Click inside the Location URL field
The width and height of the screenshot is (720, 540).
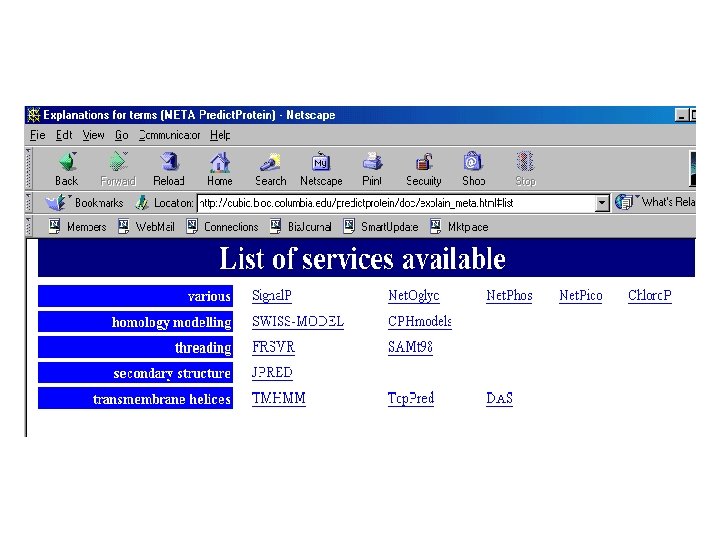[396, 202]
